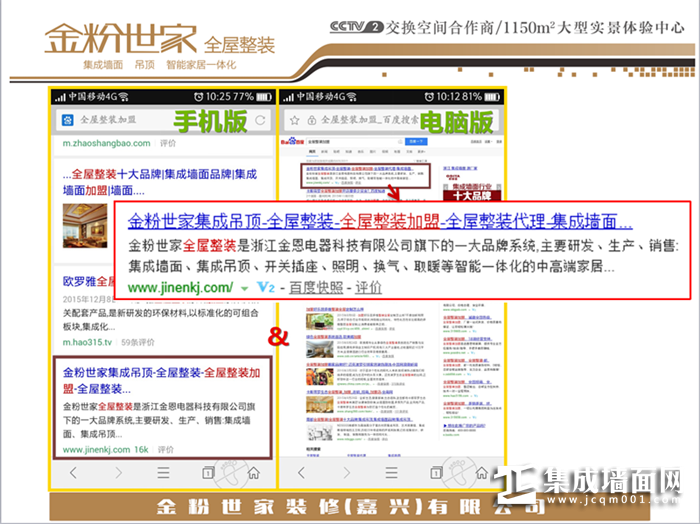Open the m.zhaoshangbao.com link
700x524 pixels.
pos(106,143)
